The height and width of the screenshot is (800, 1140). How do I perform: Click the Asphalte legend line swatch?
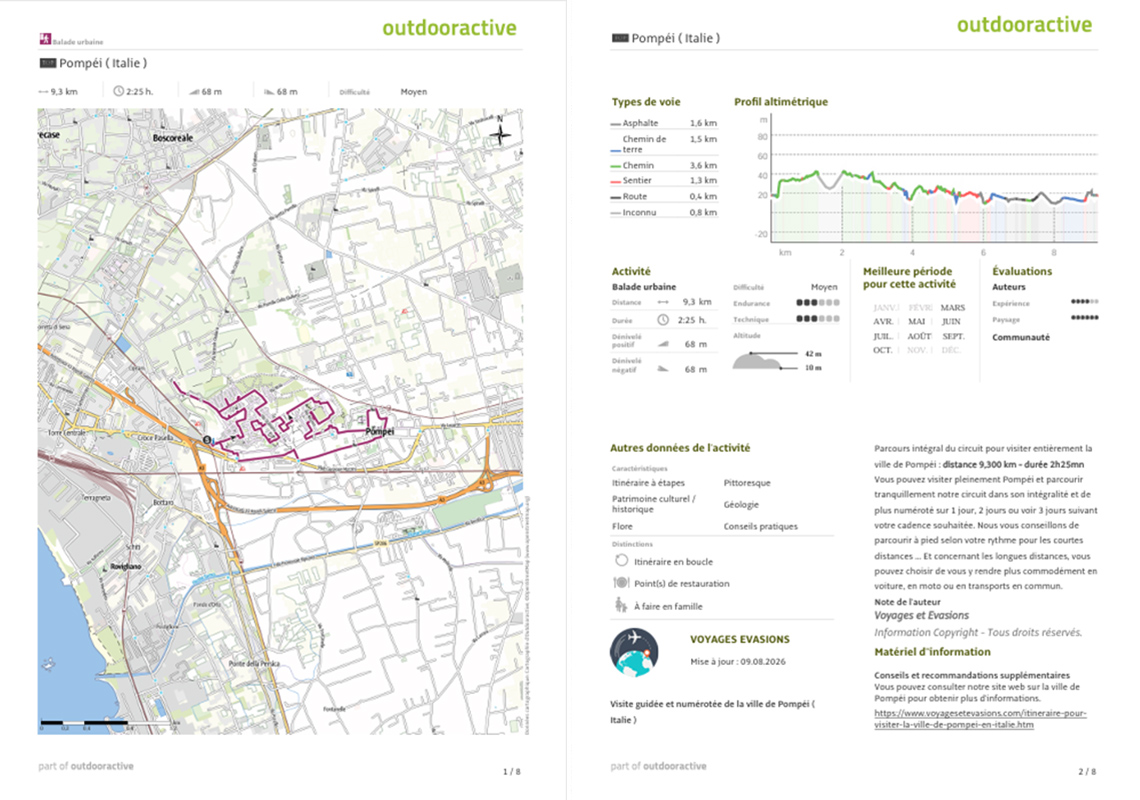(616, 124)
